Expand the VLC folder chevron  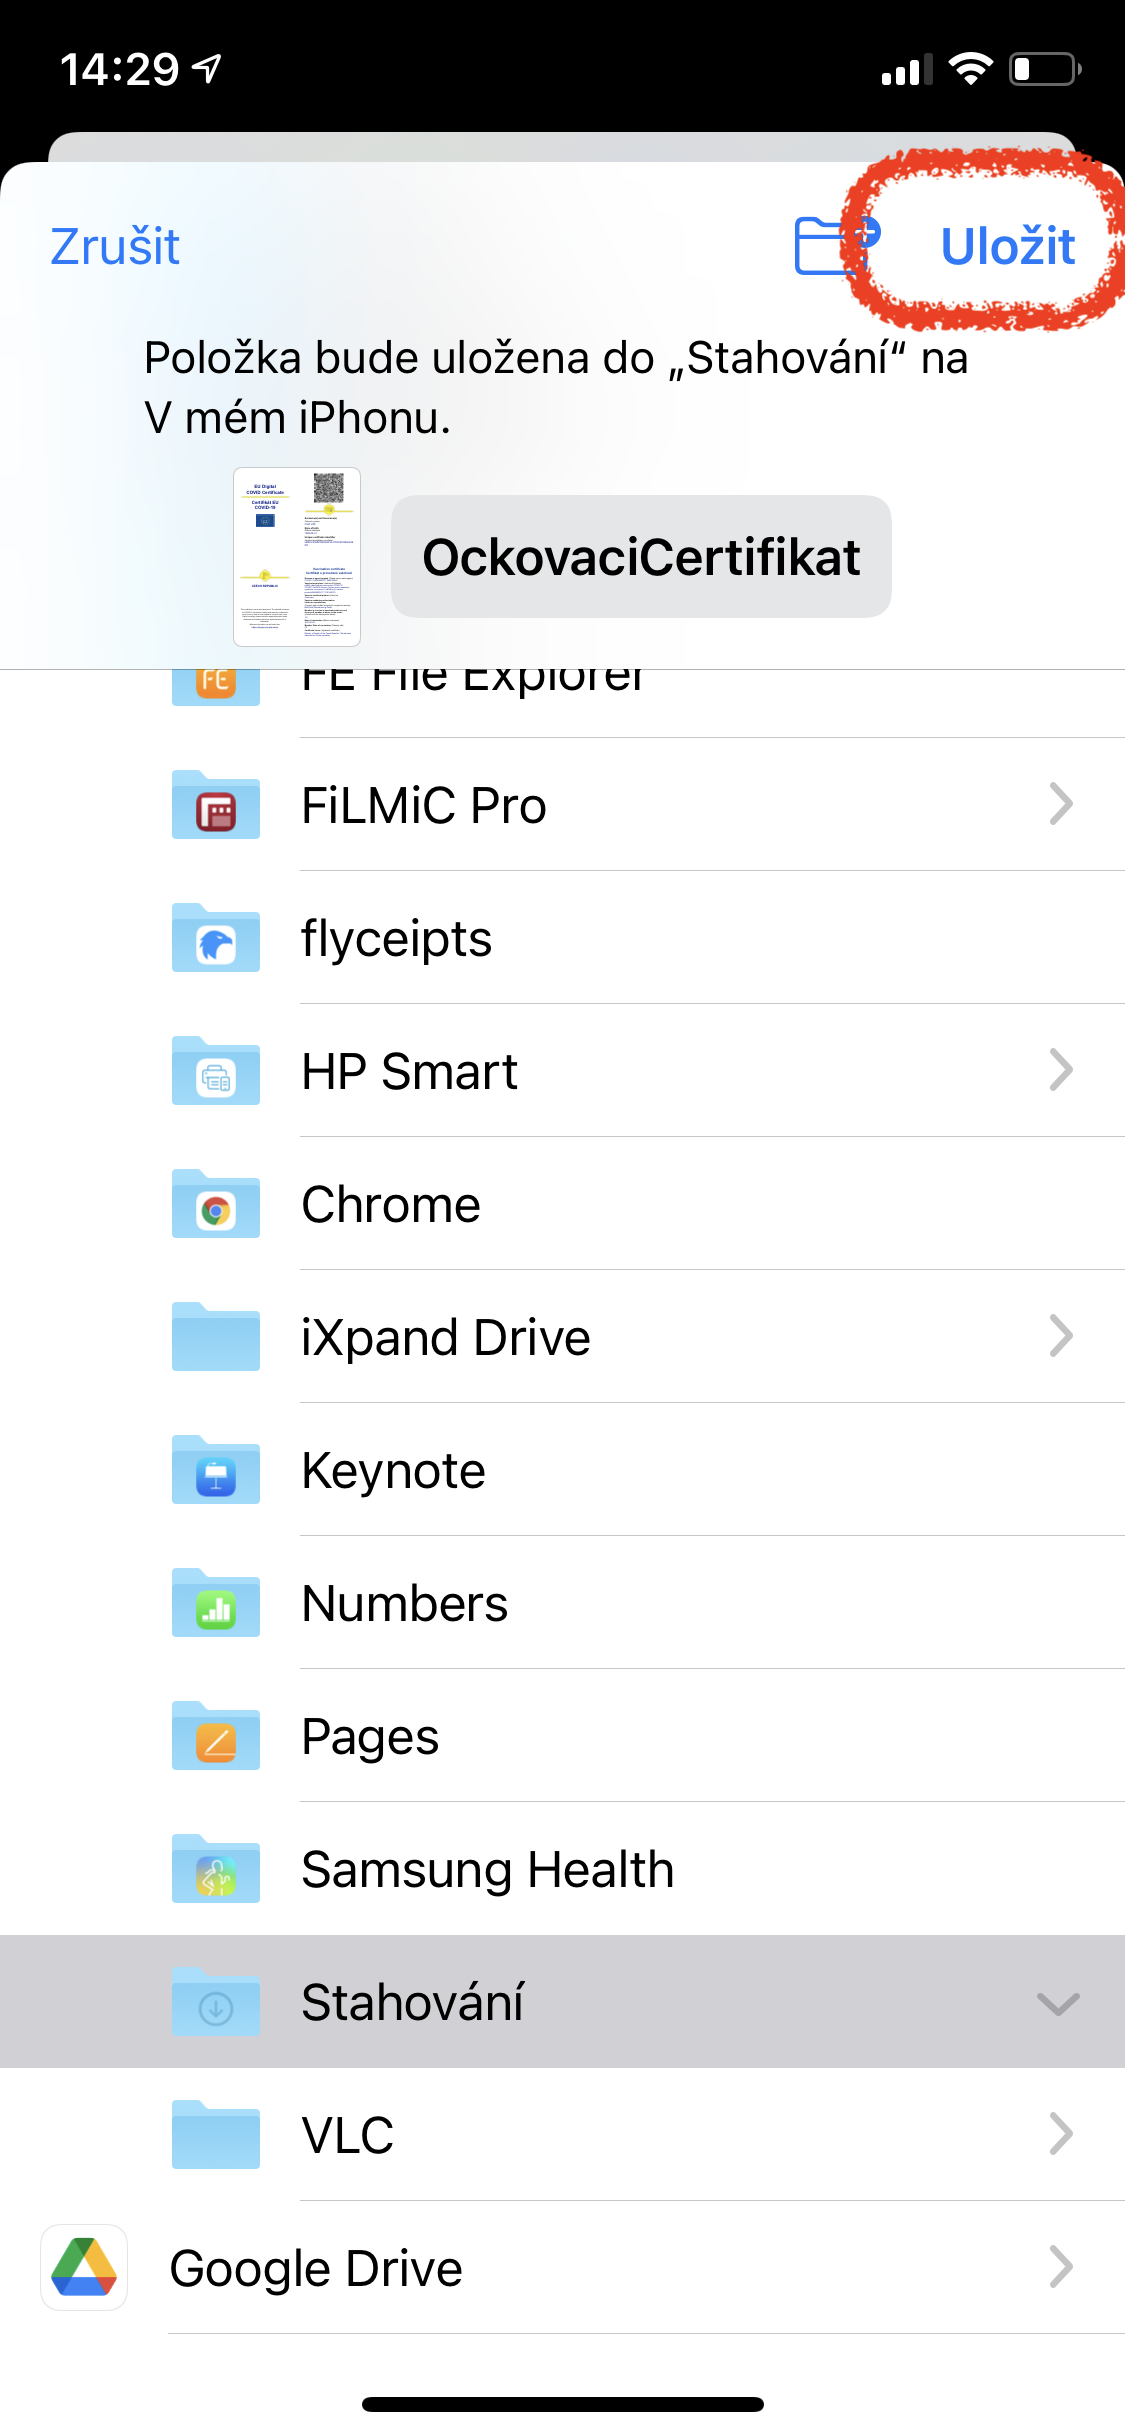pos(1060,2134)
